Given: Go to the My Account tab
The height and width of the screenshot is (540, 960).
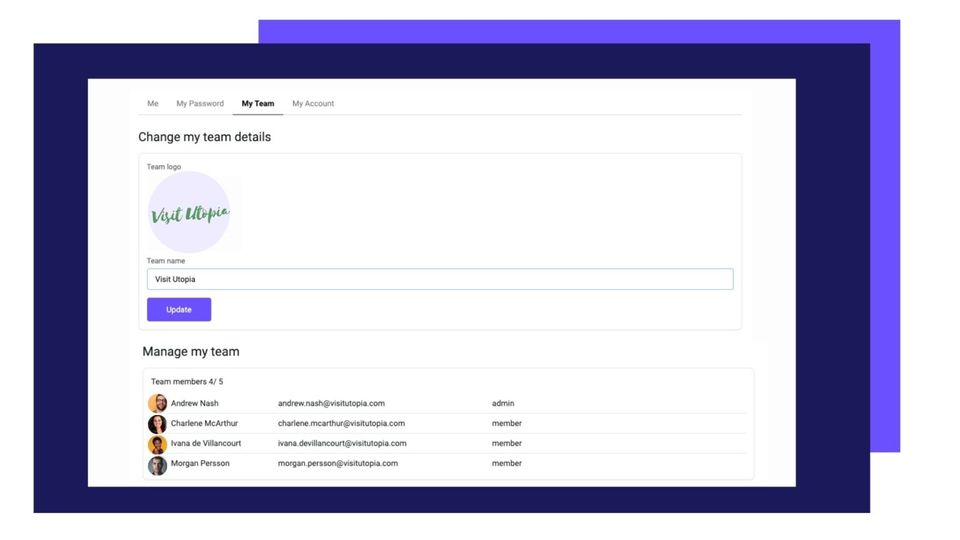Looking at the screenshot, I should 313,103.
